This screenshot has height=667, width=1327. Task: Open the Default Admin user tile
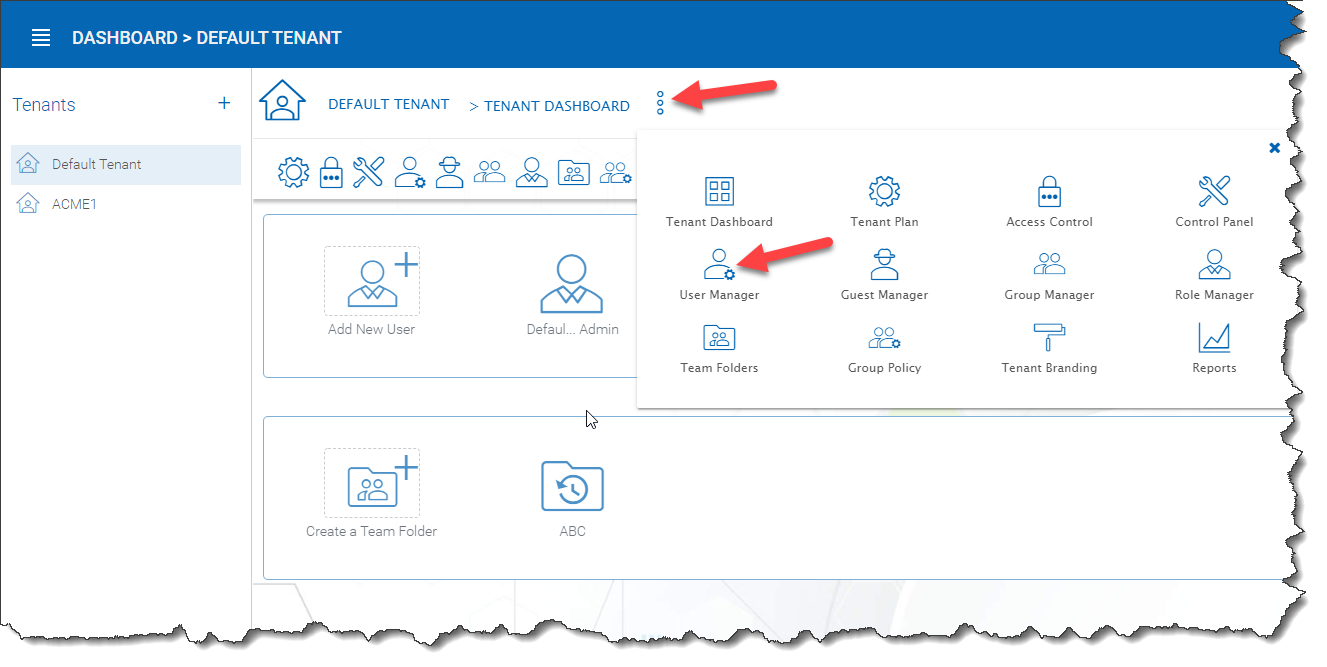572,293
